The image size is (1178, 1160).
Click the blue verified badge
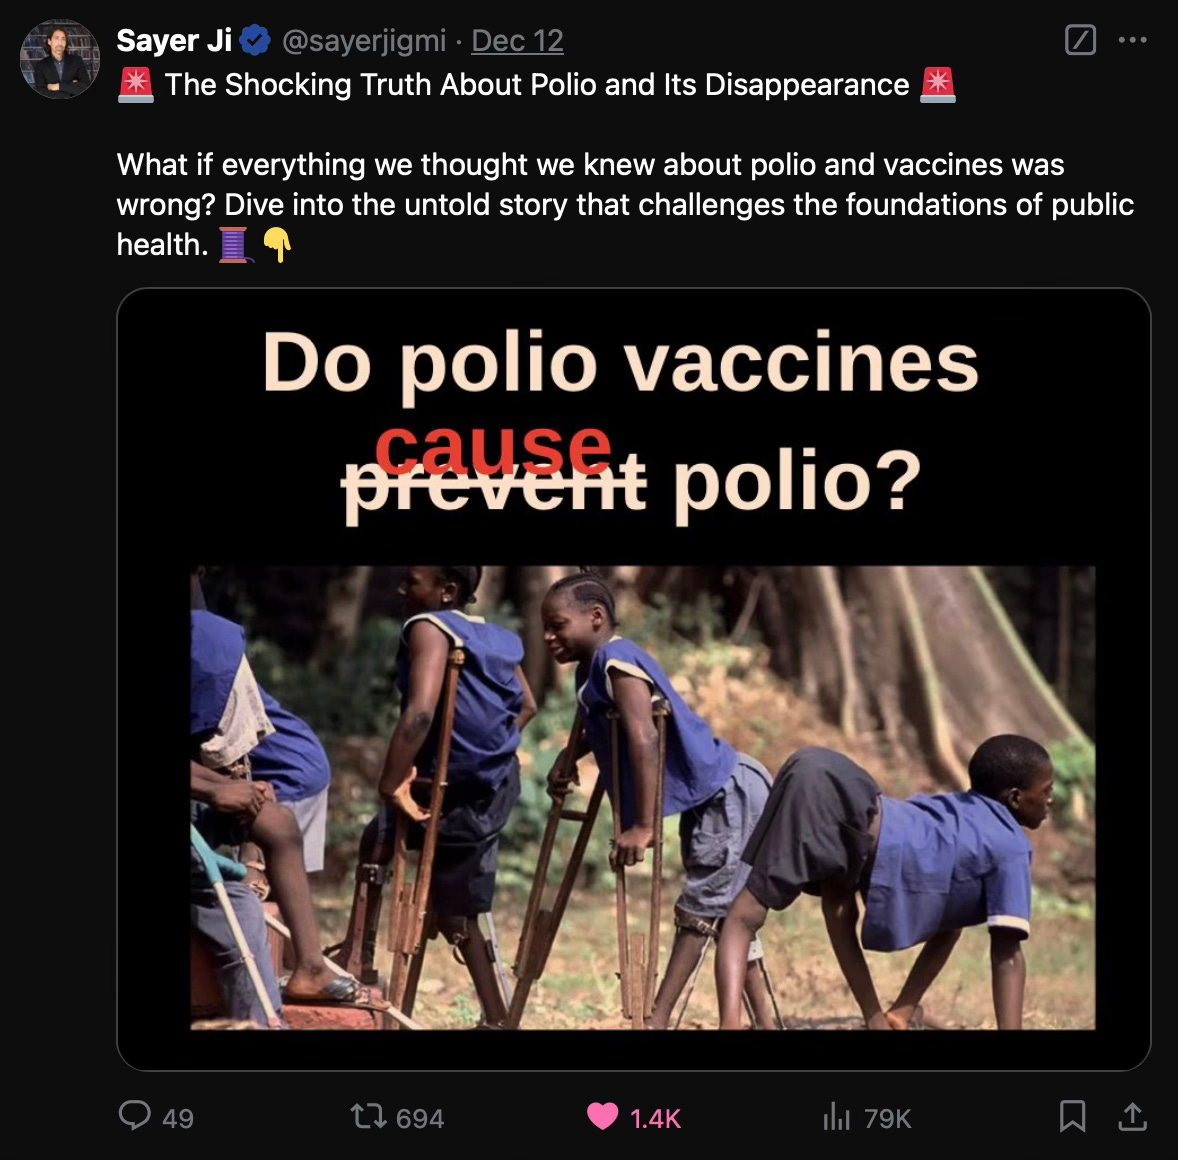click(255, 41)
